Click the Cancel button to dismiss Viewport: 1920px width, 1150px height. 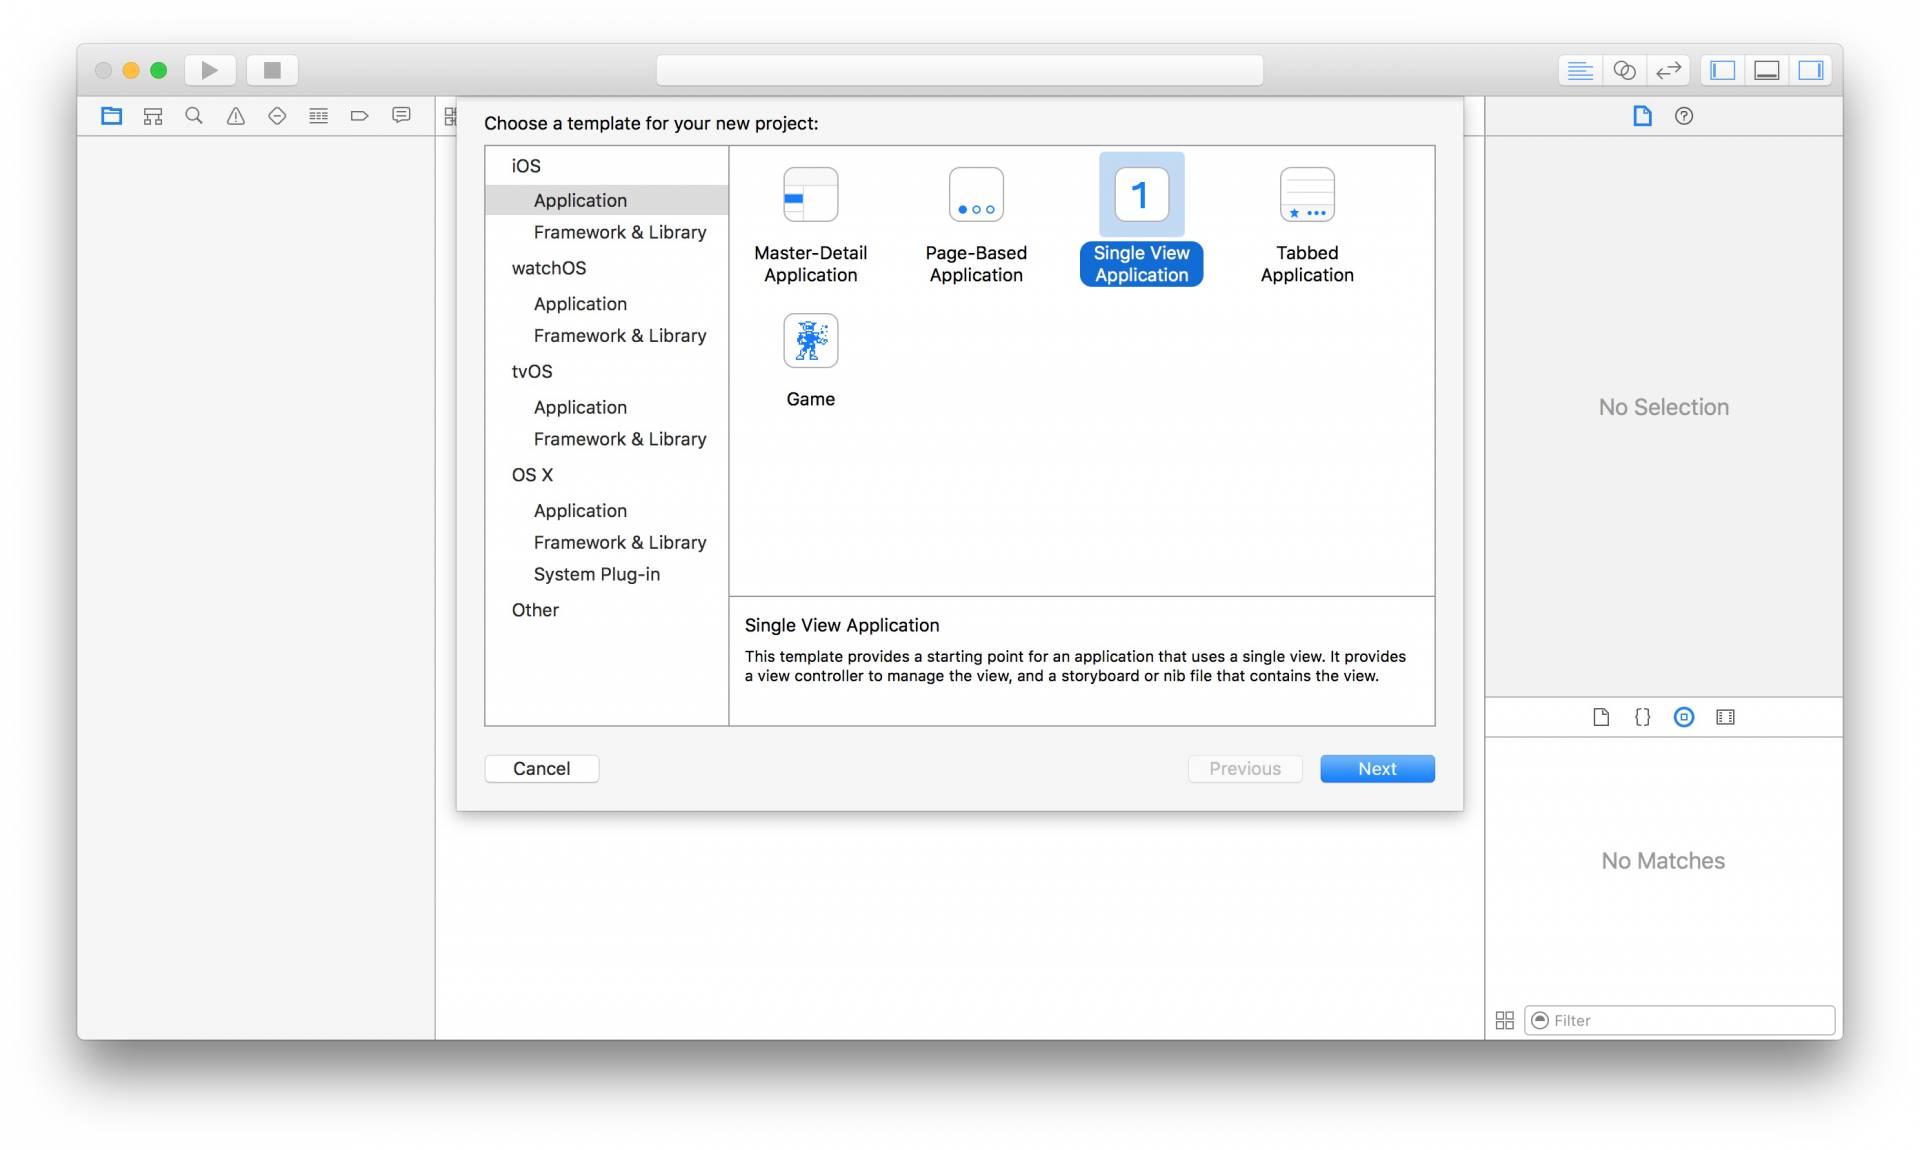point(541,767)
